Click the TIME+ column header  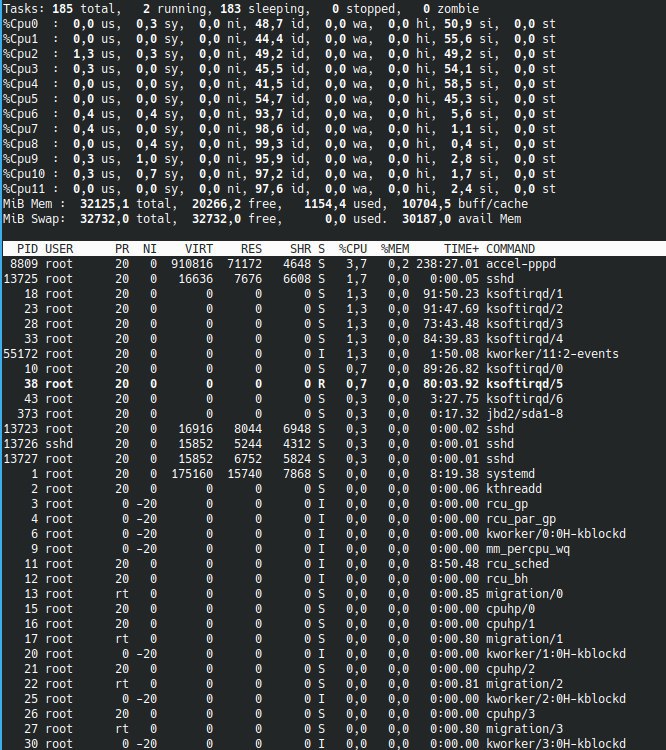click(x=461, y=249)
